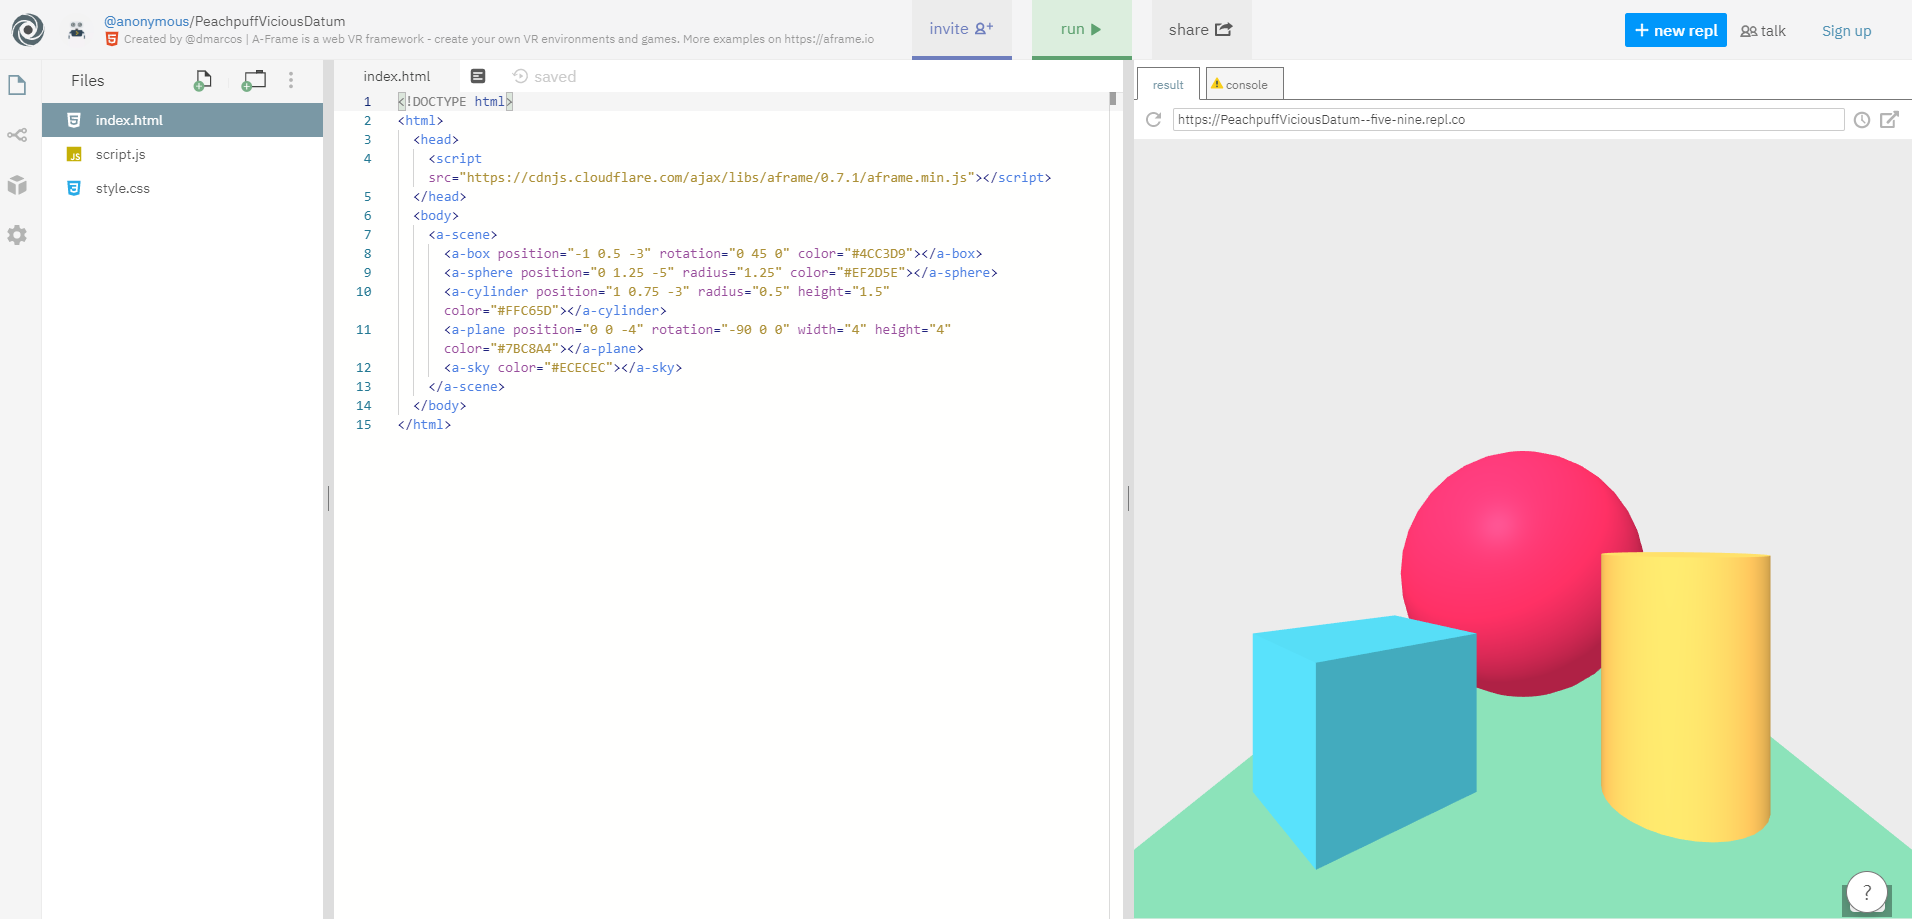This screenshot has height=919, width=1912.
Task: Open the settings gear icon
Action: 17,235
